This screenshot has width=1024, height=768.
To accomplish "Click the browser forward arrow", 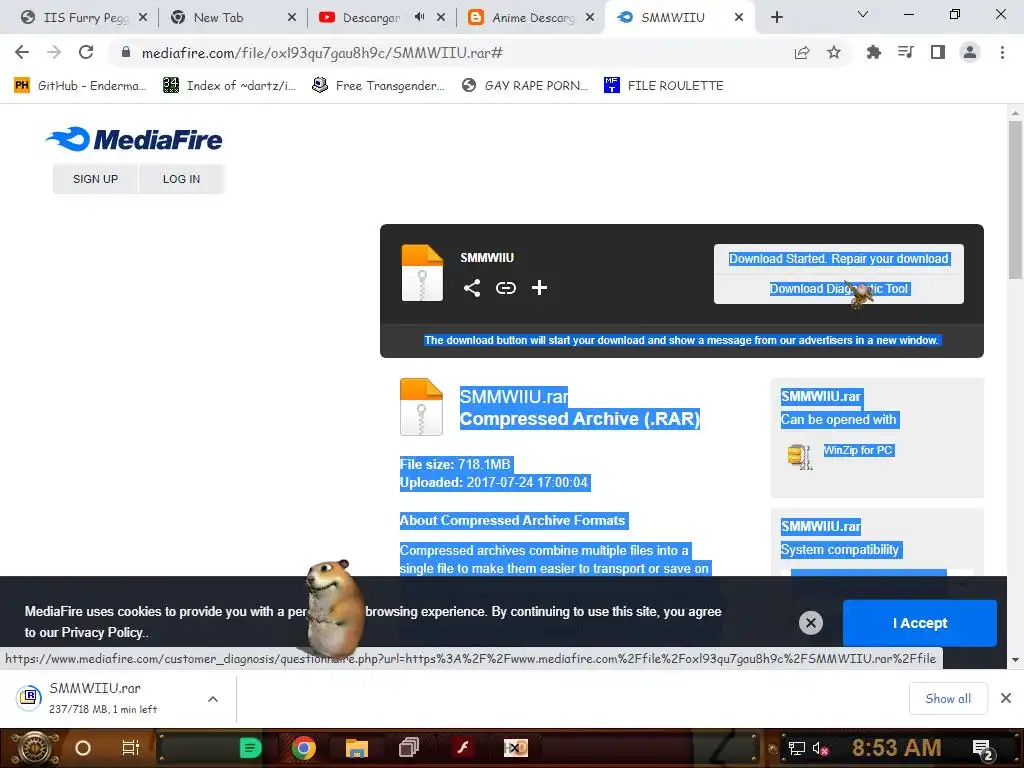I will click(x=54, y=52).
